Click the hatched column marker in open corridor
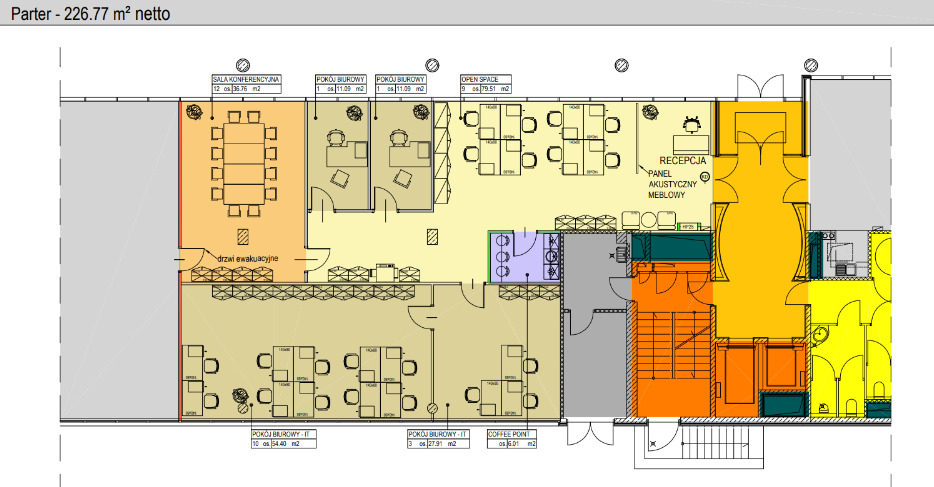 click(432, 237)
